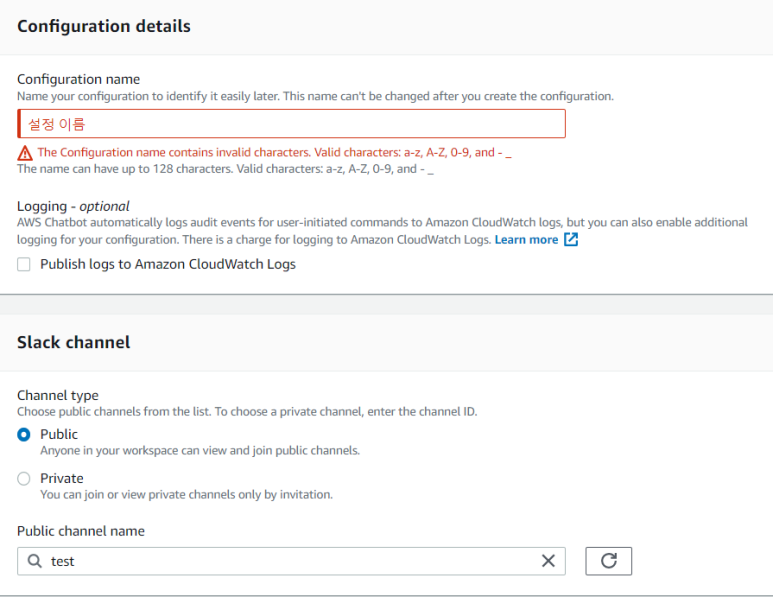This screenshot has width=773, height=597.
Task: Select the Private channel type radio
Action: [x=24, y=479]
